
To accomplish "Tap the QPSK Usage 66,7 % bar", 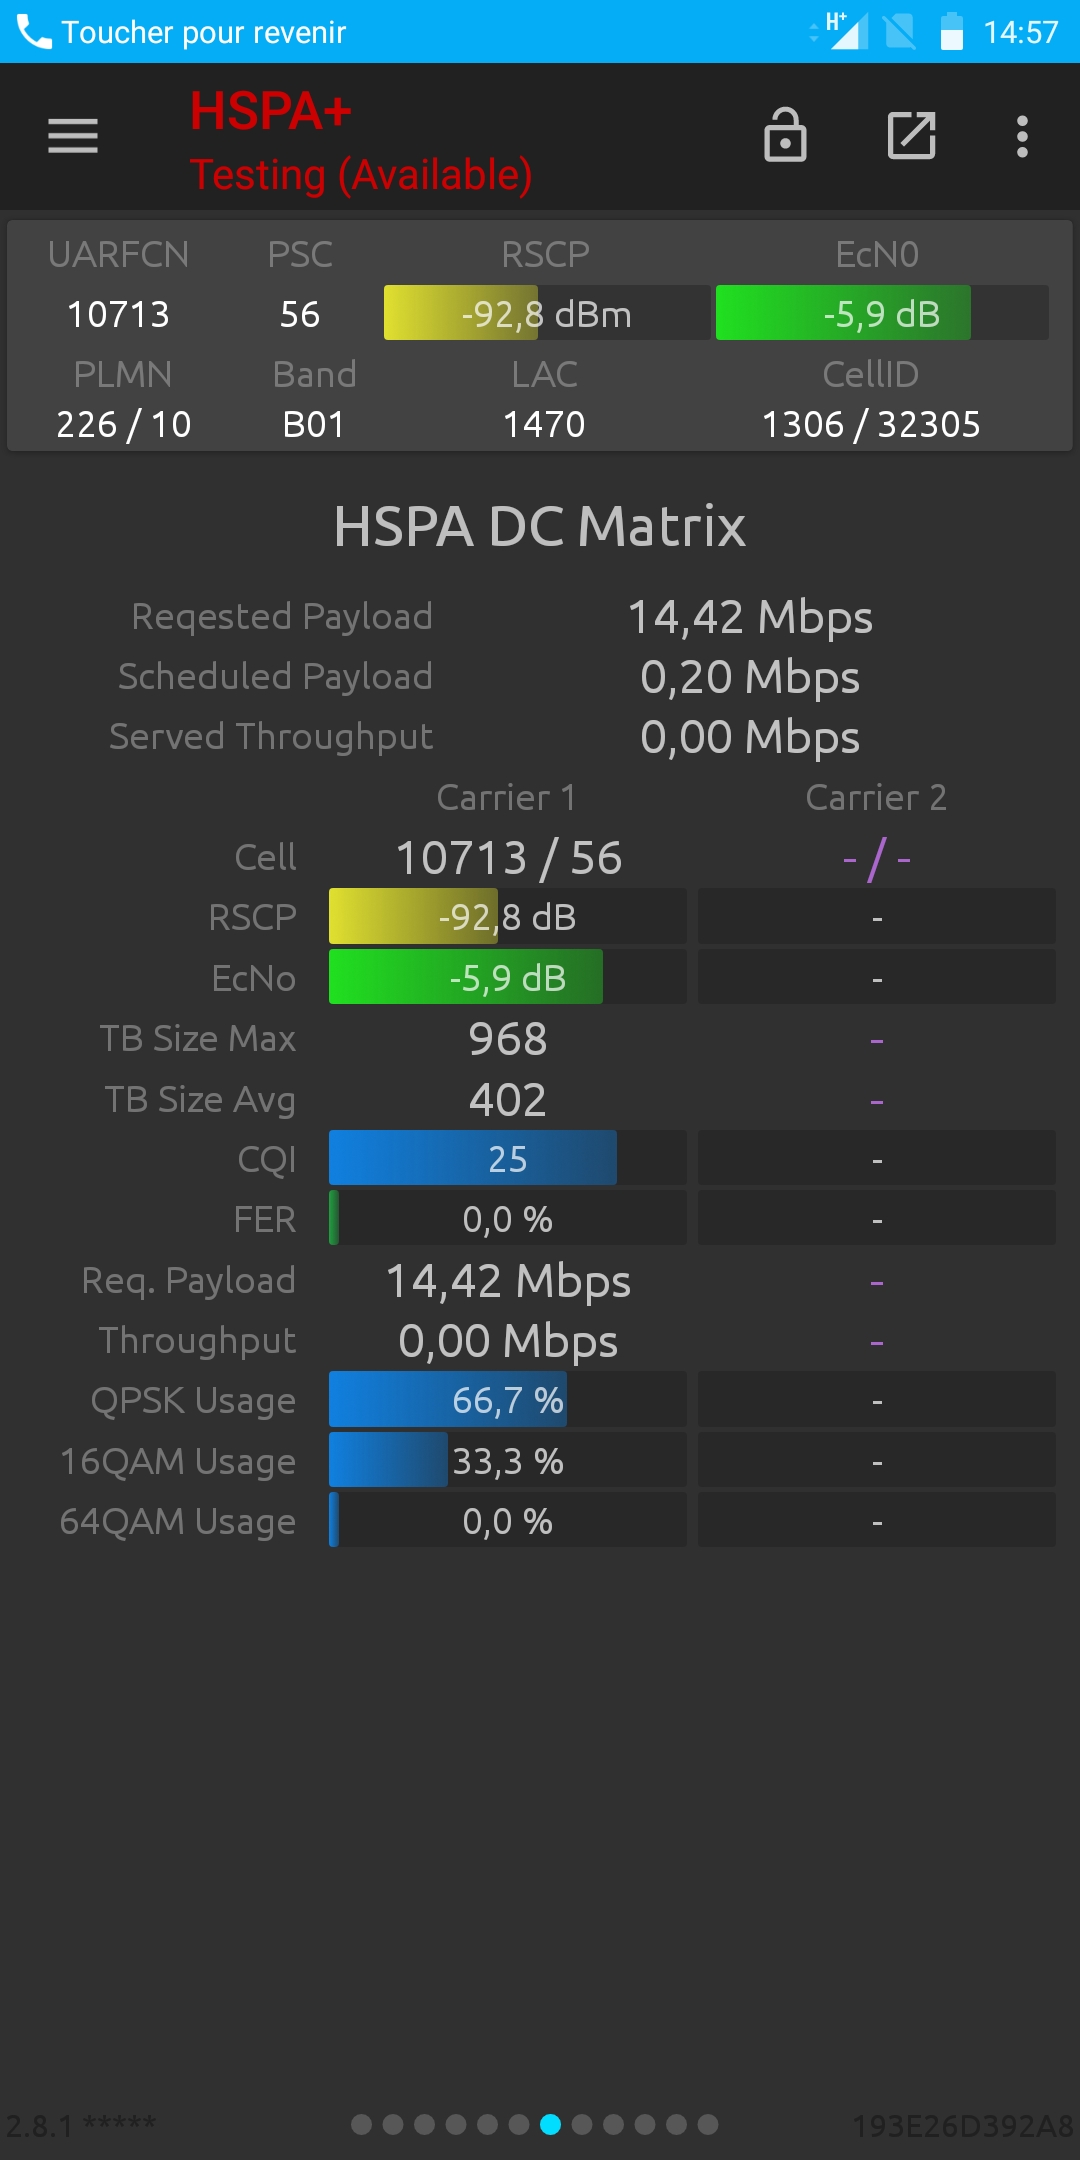I will (x=508, y=1399).
